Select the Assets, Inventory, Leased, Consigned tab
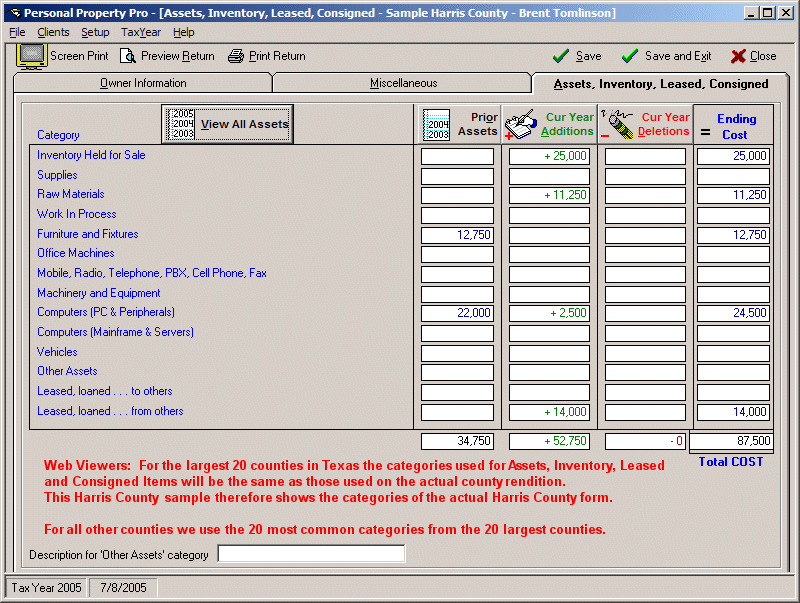This screenshot has width=800, height=603. [x=661, y=84]
